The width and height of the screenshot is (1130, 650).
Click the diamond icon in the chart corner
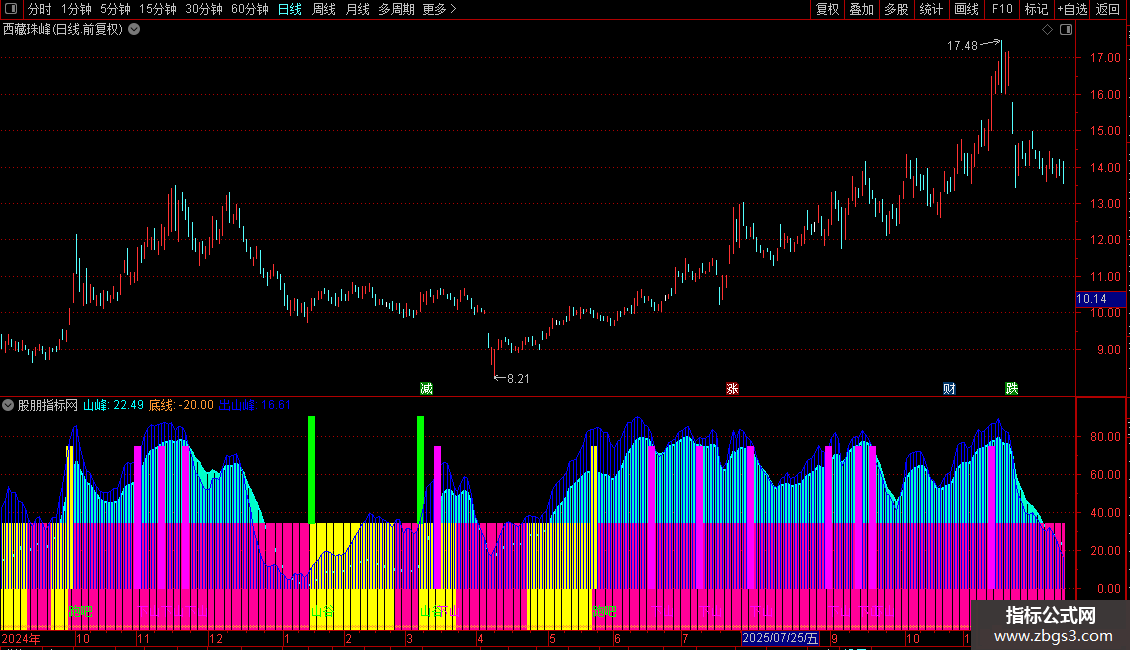click(x=1048, y=30)
